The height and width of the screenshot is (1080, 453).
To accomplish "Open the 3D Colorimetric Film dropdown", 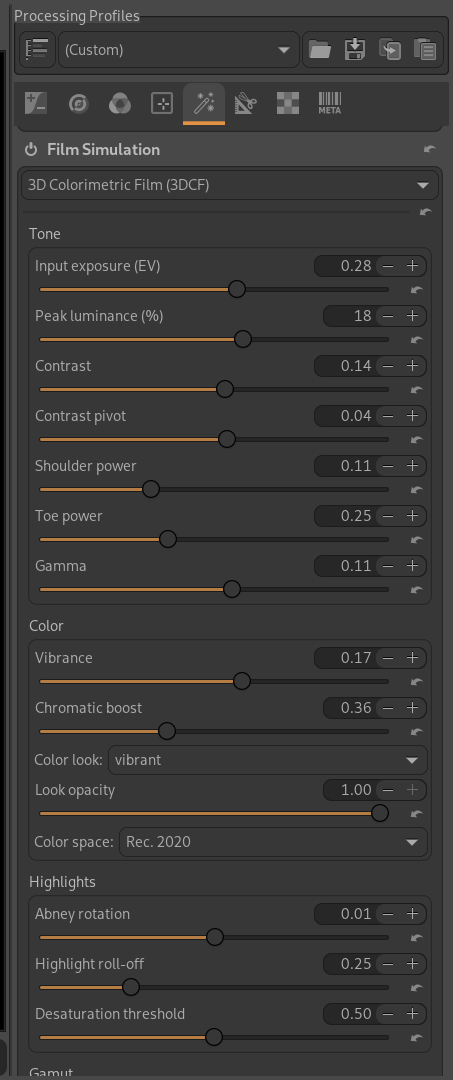I will click(230, 185).
